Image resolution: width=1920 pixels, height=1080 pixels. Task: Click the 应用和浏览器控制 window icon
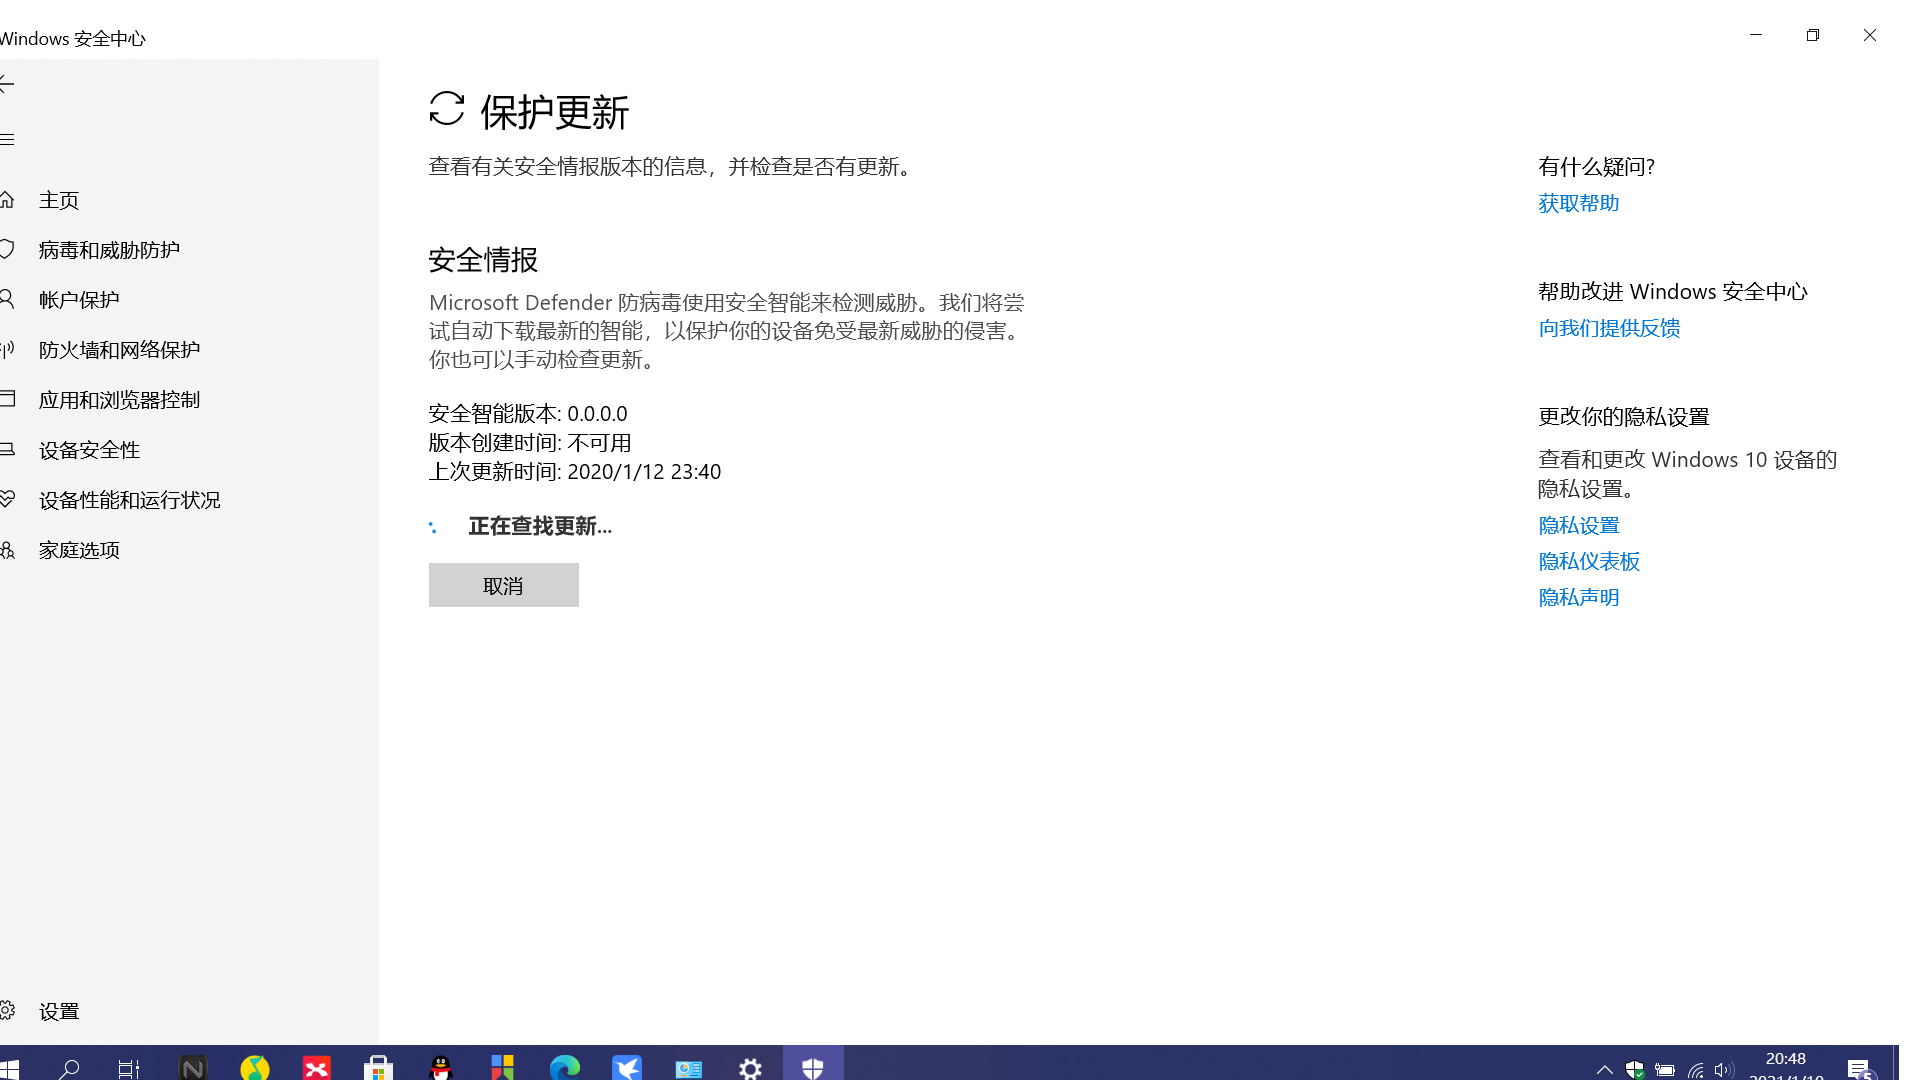(x=7, y=399)
